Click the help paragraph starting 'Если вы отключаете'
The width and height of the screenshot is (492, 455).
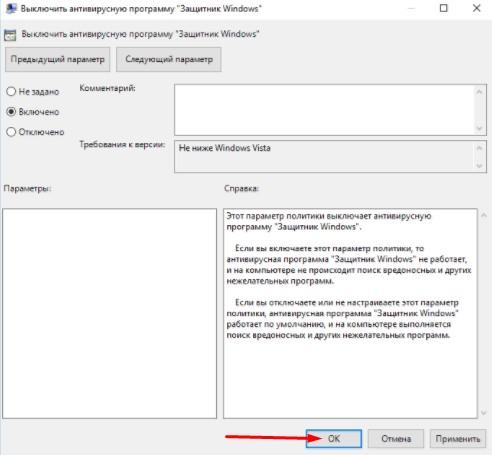coord(342,319)
